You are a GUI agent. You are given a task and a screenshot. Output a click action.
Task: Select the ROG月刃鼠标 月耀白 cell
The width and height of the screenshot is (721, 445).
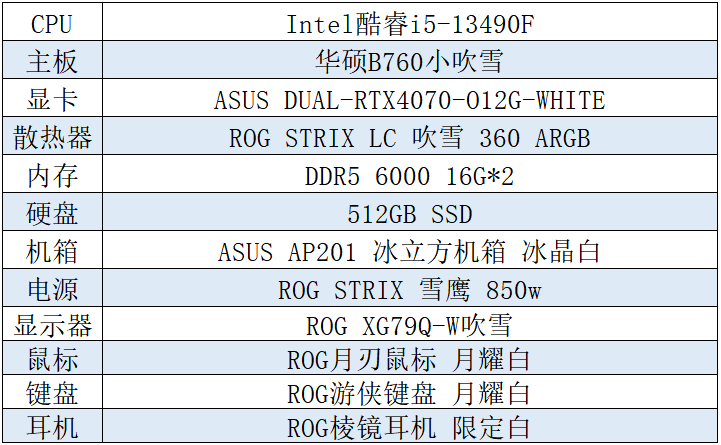point(409,359)
